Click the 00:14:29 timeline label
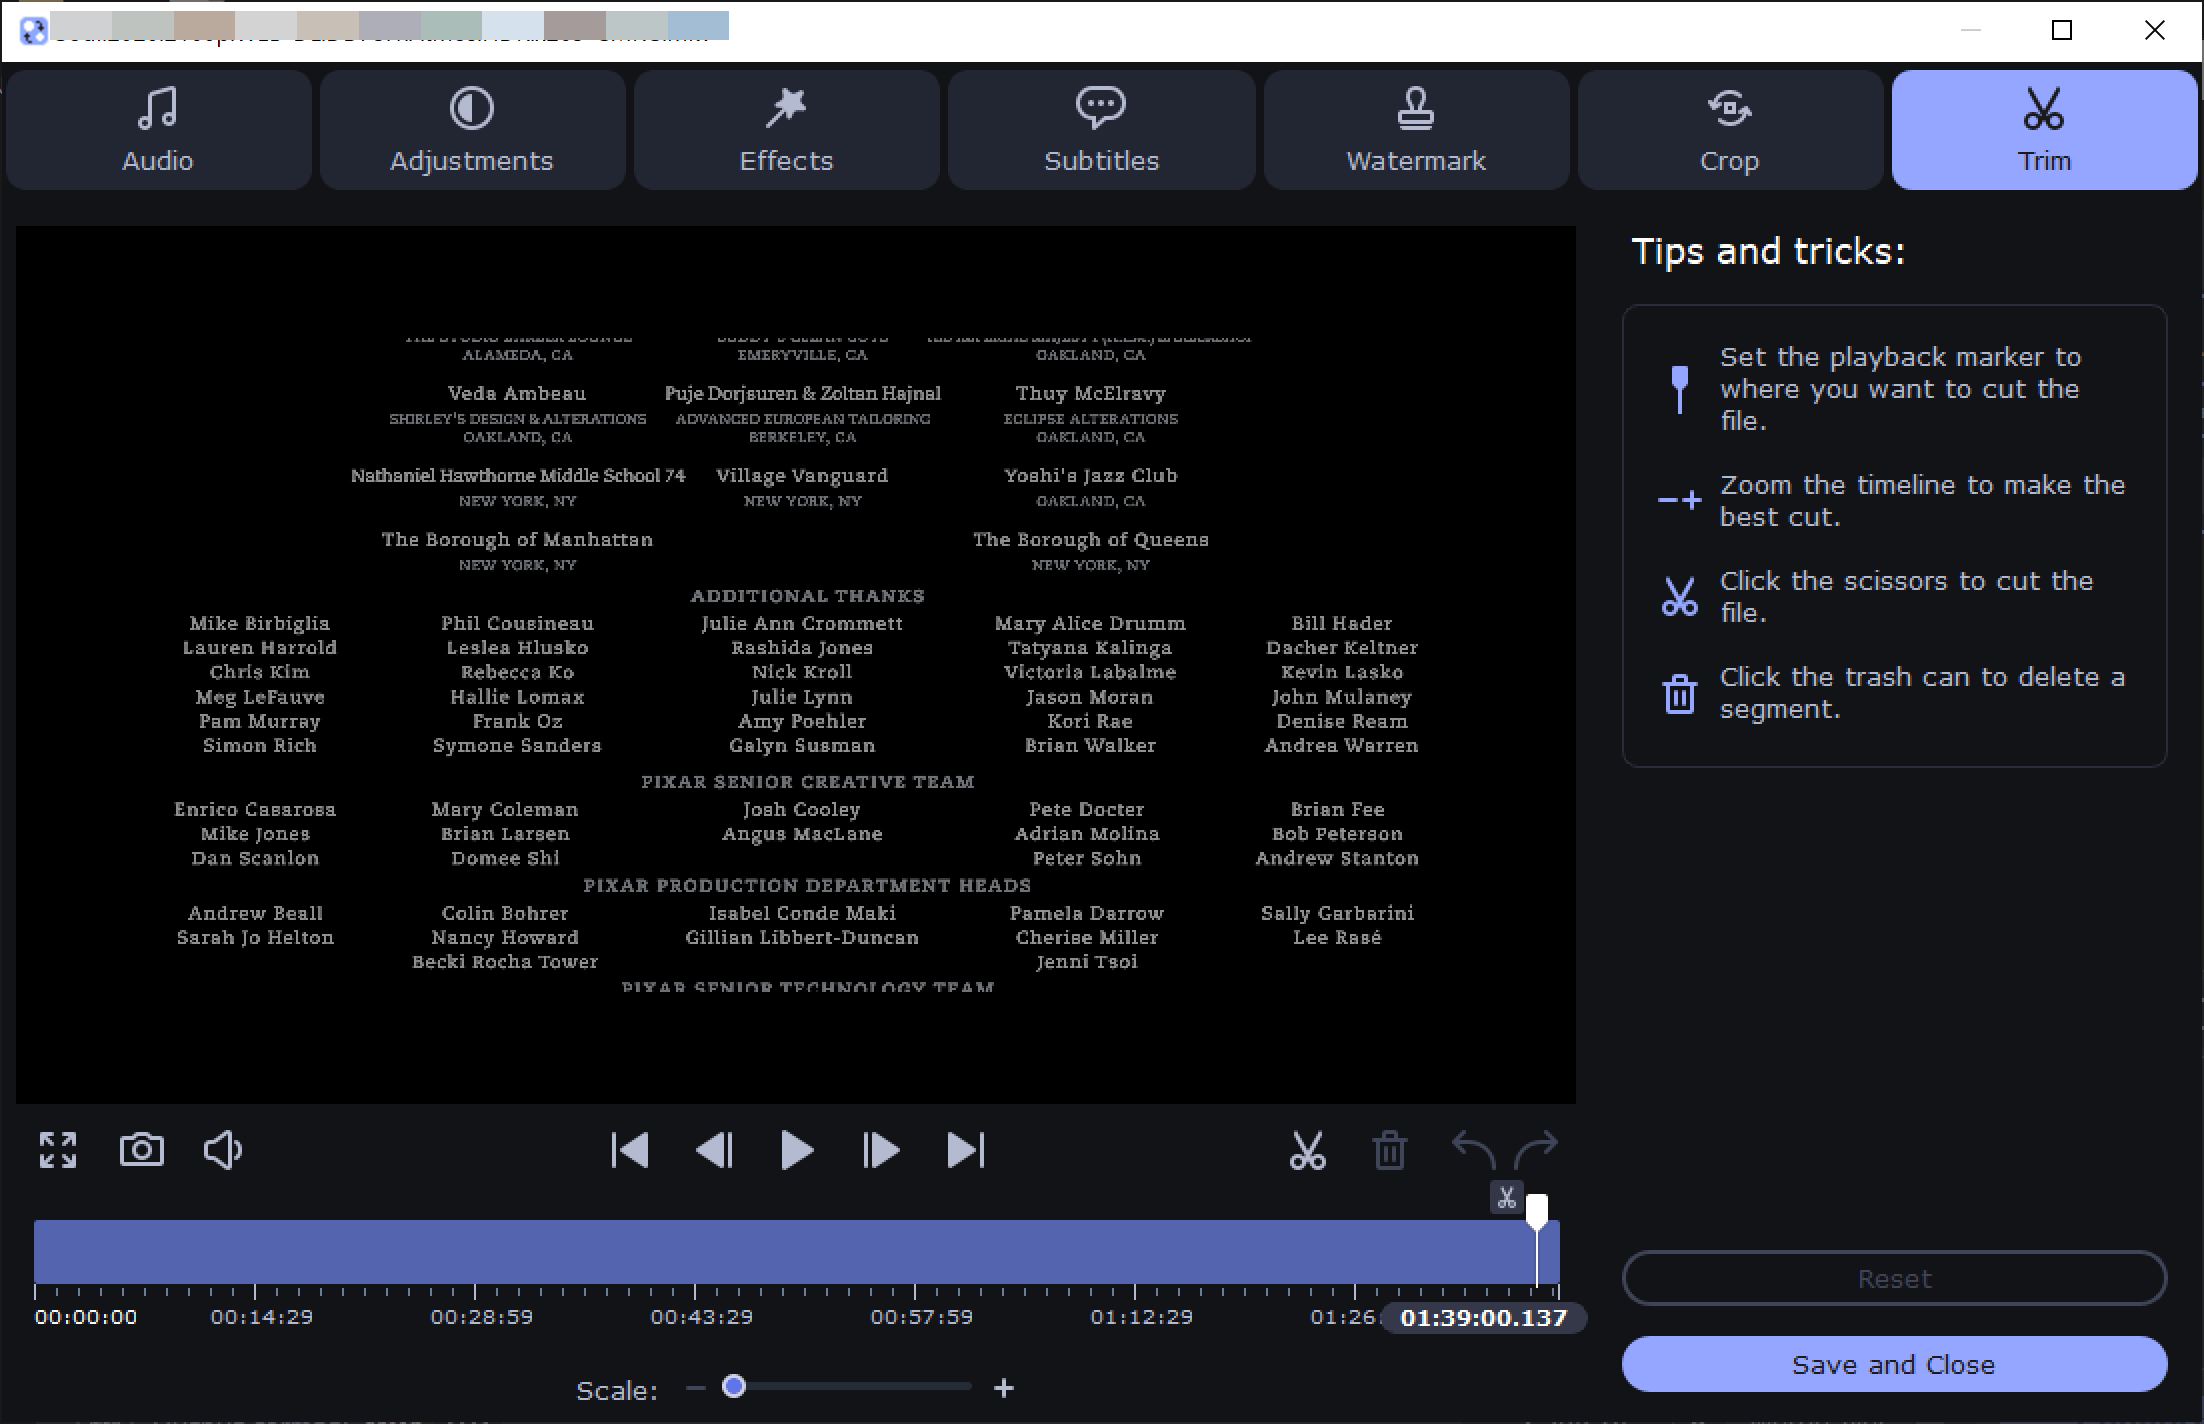 point(262,1317)
